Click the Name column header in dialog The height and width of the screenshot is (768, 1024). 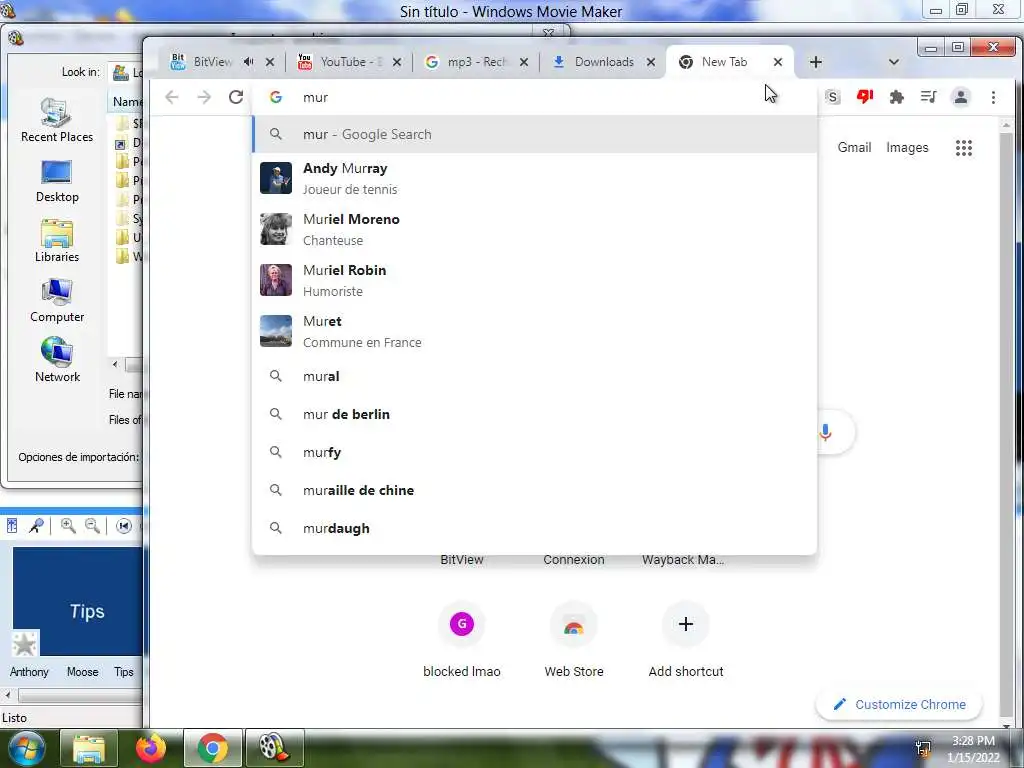click(126, 102)
